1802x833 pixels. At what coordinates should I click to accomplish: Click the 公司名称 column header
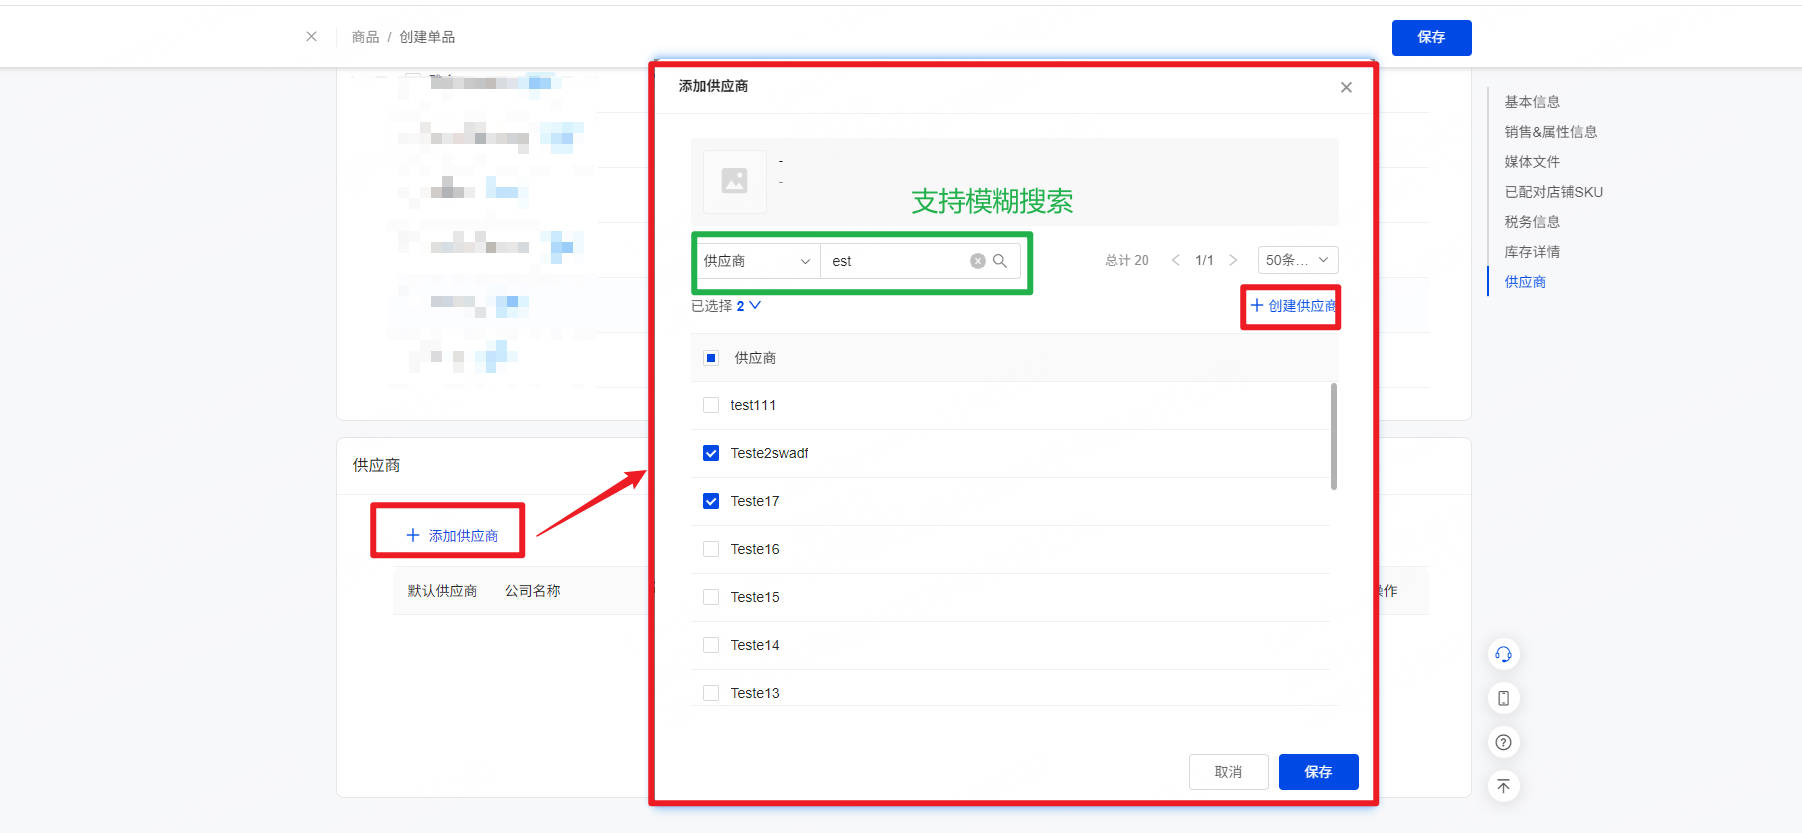point(532,591)
